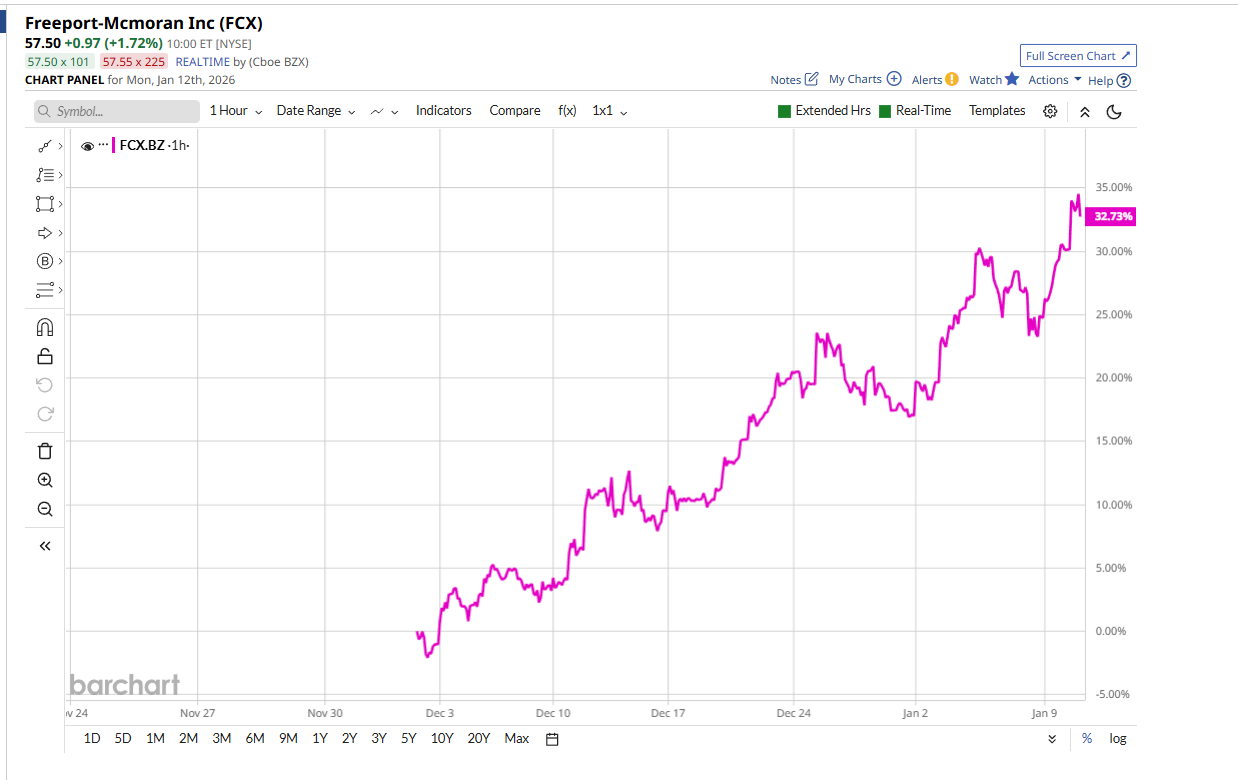
Task: Toggle the Real-Time checkbox
Action: tap(885, 111)
